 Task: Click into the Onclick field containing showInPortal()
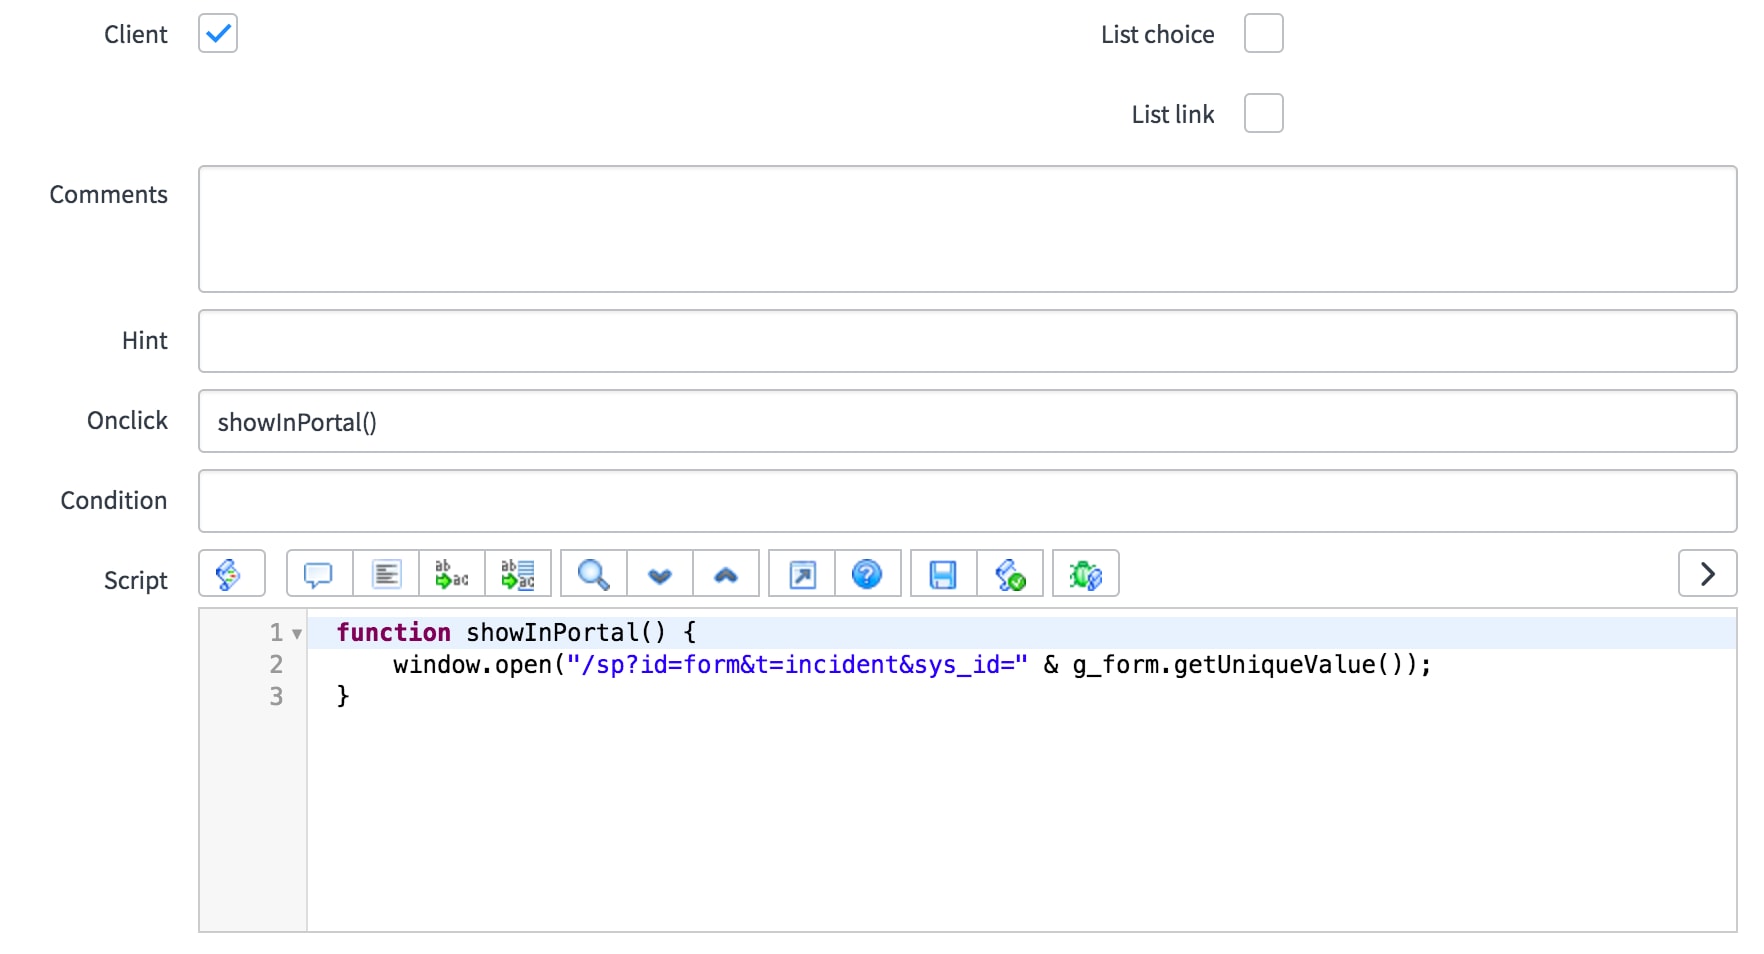click(x=966, y=422)
